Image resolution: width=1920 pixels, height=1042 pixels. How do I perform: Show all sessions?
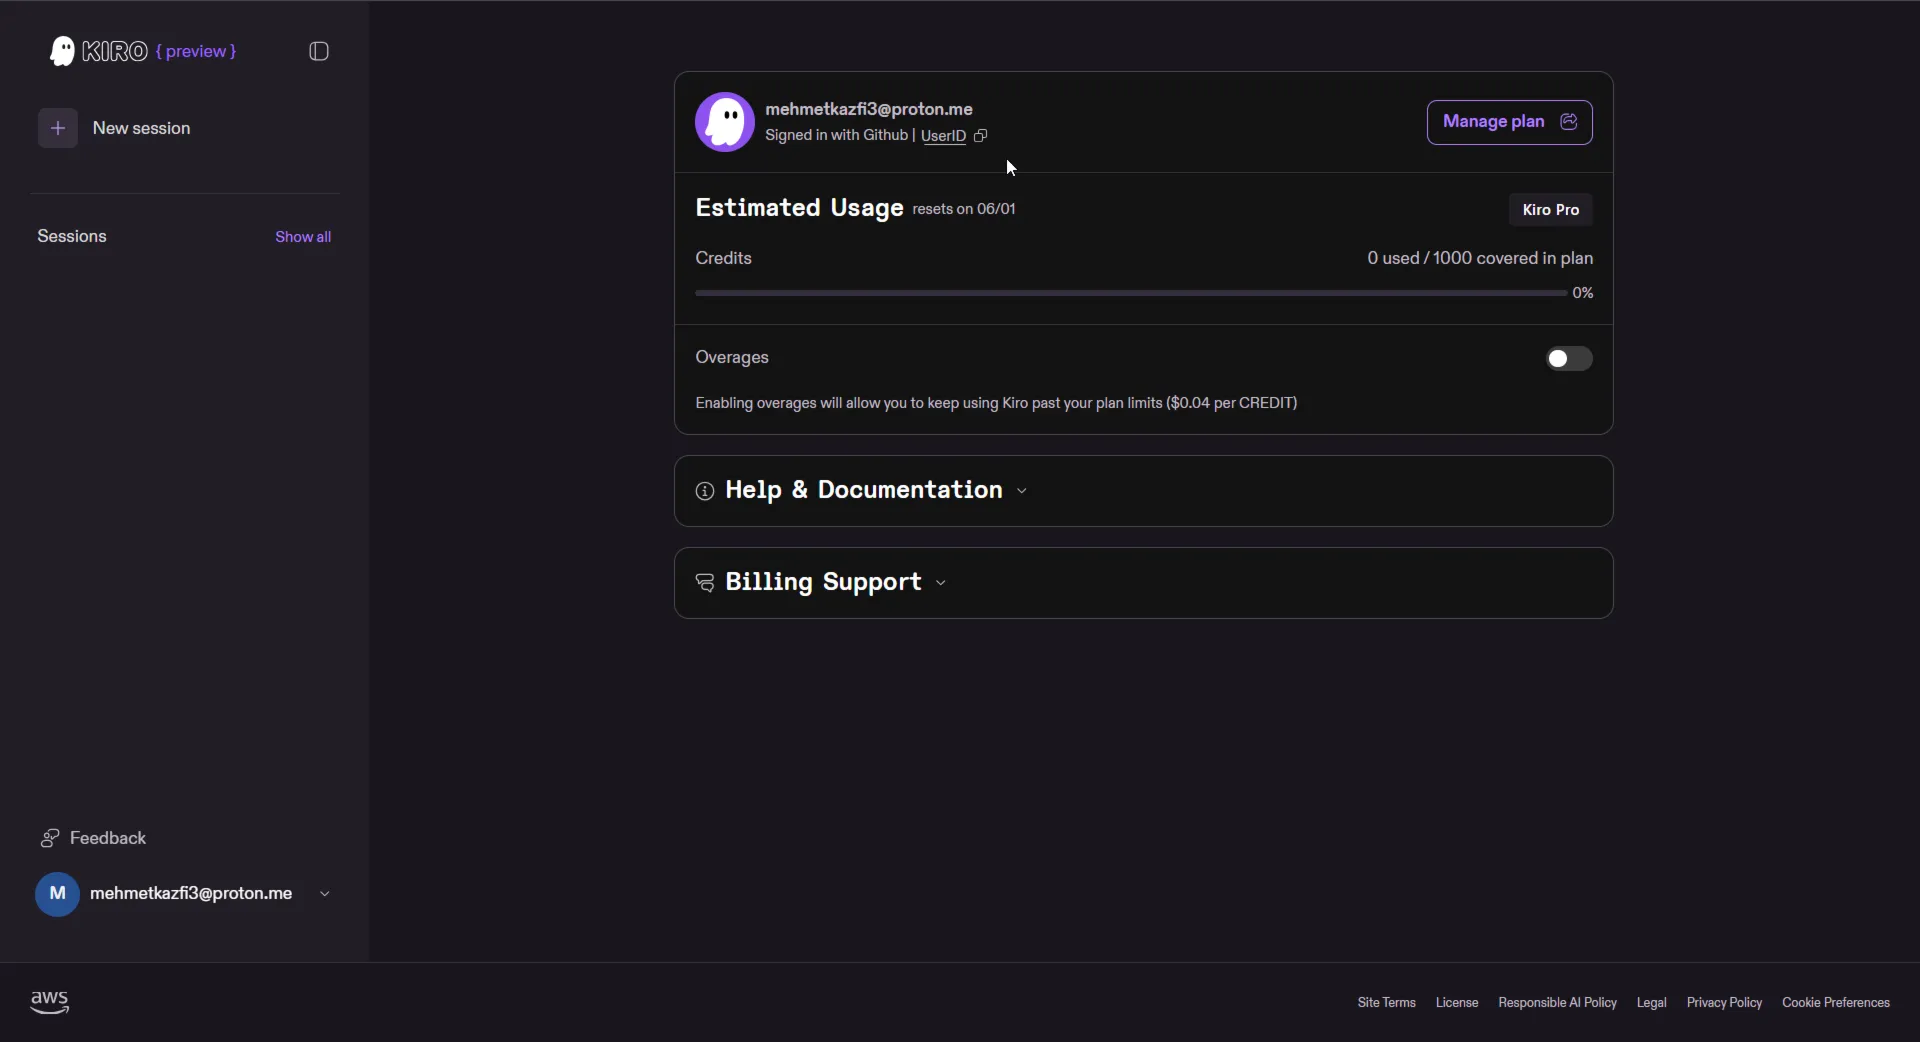click(303, 237)
